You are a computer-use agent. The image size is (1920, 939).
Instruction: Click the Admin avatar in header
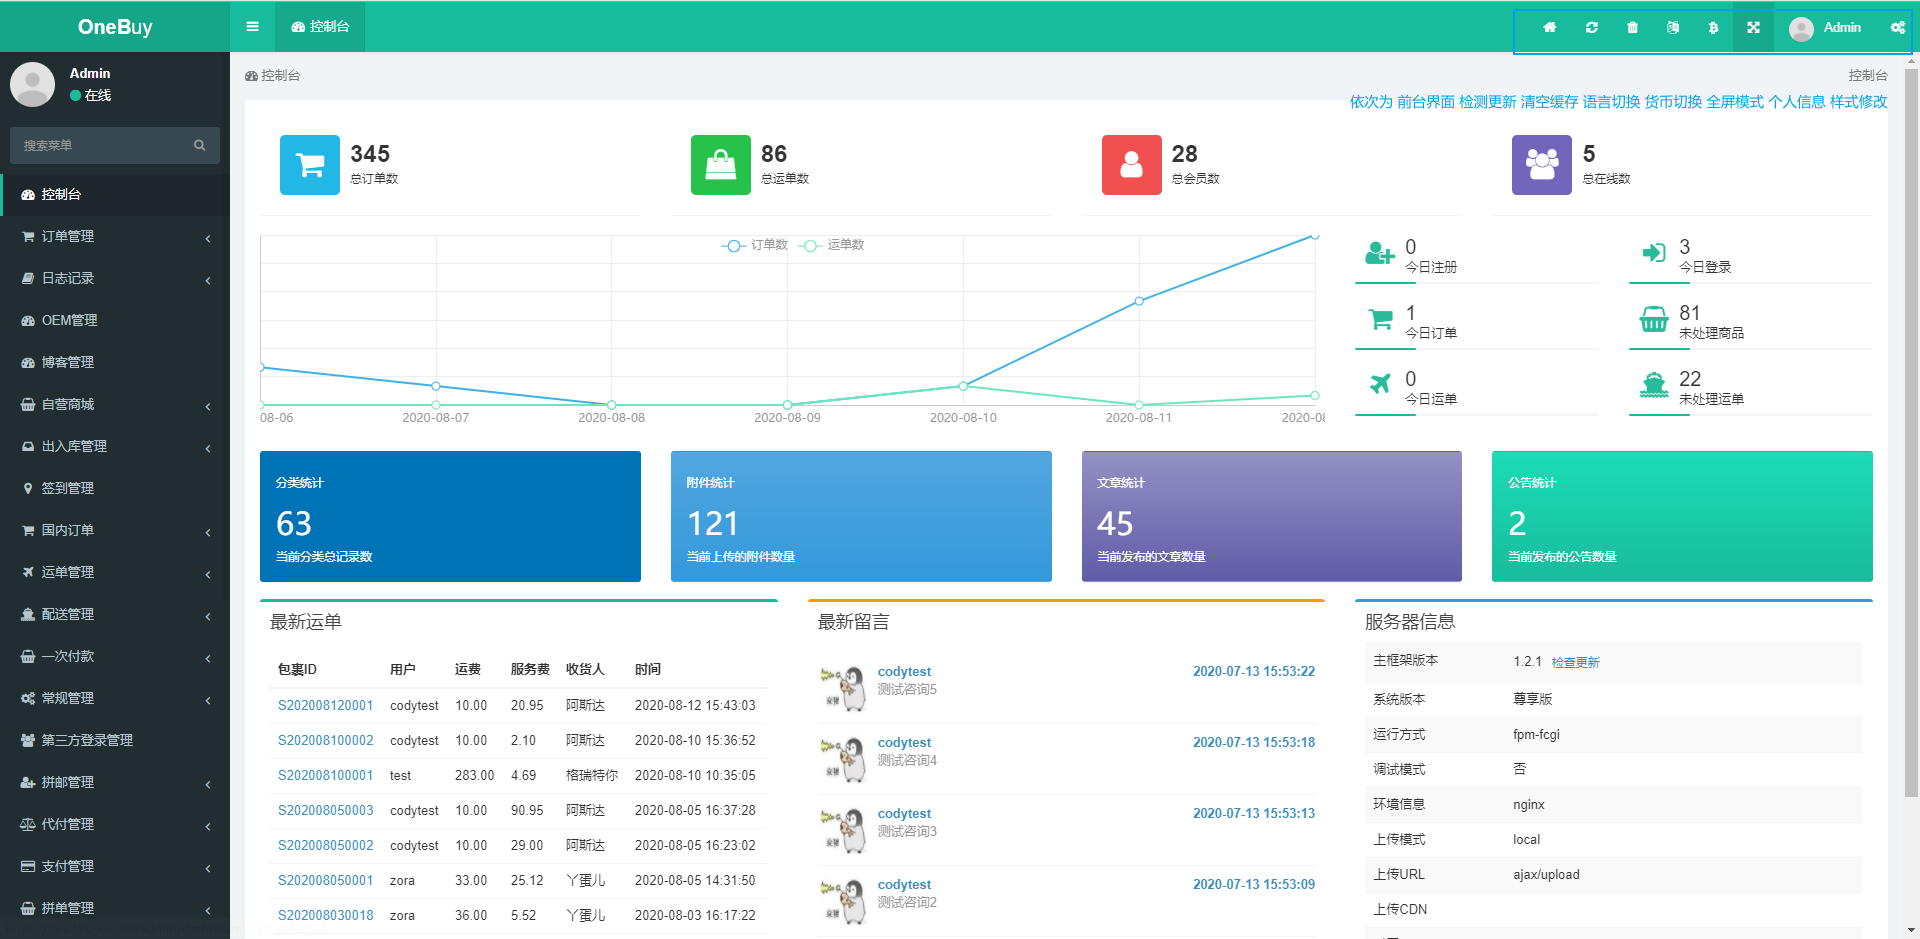point(1801,29)
